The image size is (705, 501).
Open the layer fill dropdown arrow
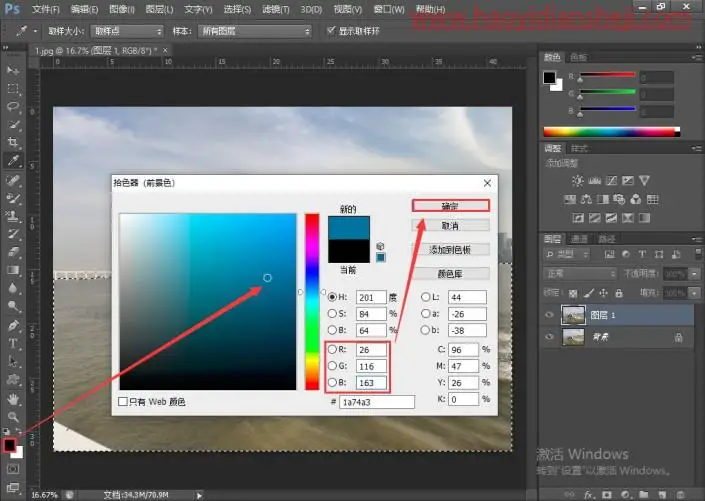click(695, 293)
